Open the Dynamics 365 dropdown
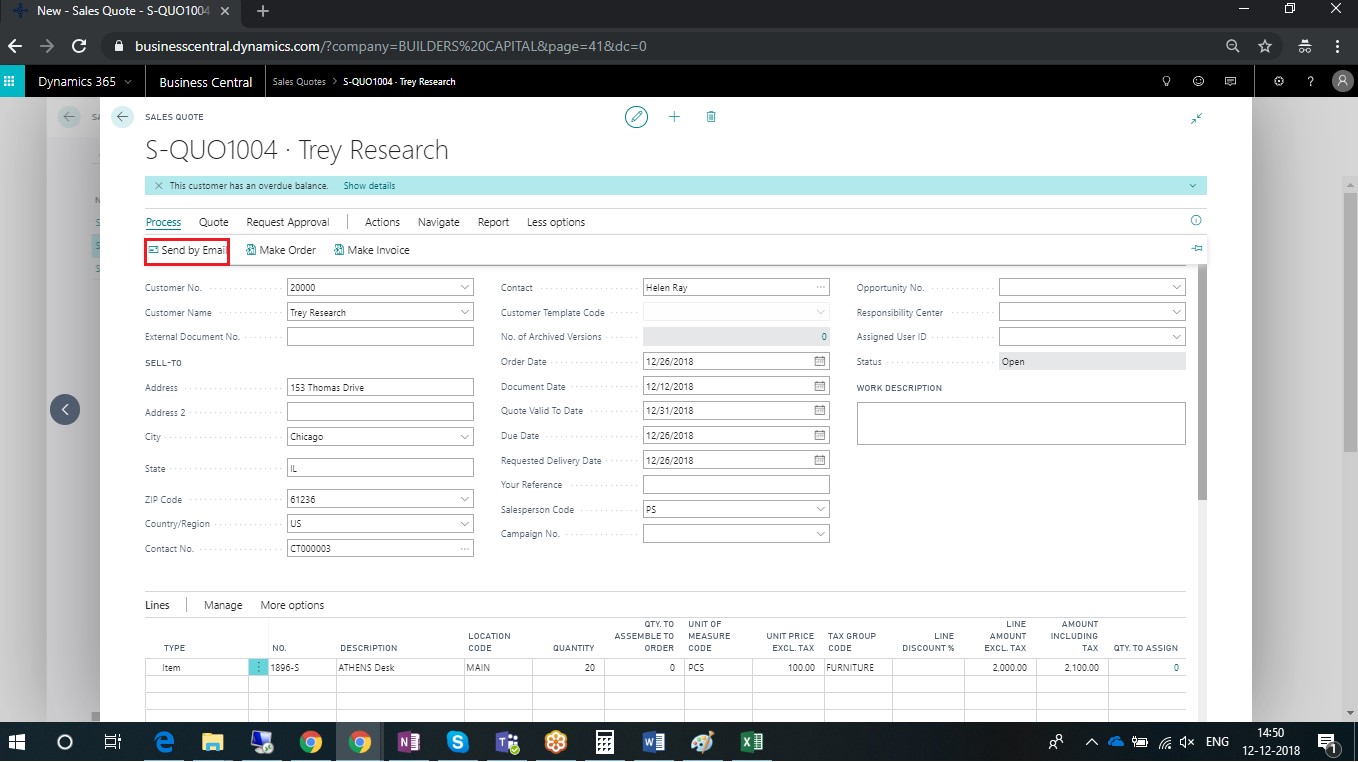 85,82
